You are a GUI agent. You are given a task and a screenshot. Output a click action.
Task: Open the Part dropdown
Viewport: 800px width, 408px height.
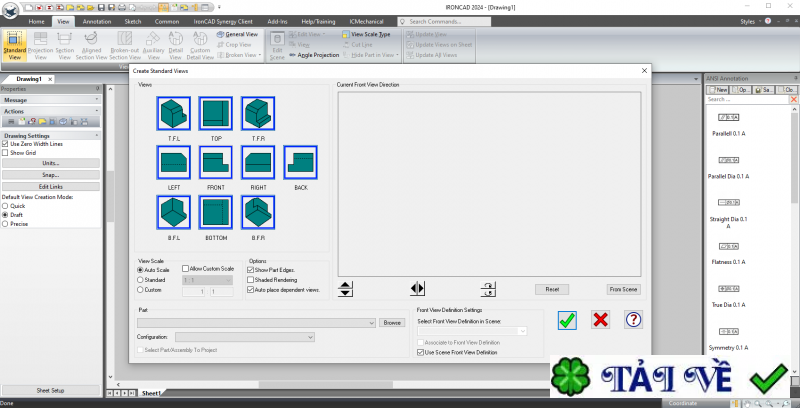(x=257, y=323)
